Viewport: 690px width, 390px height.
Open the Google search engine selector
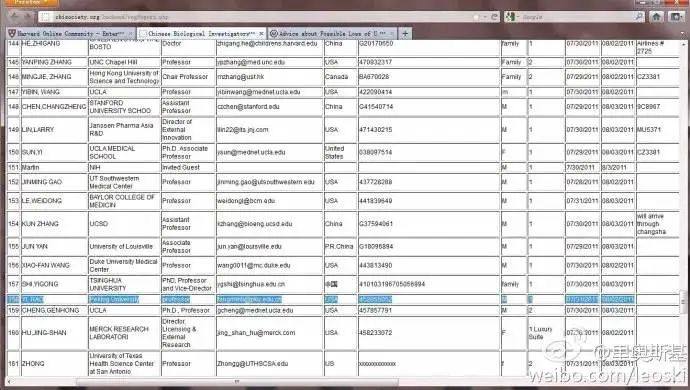click(x=512, y=17)
